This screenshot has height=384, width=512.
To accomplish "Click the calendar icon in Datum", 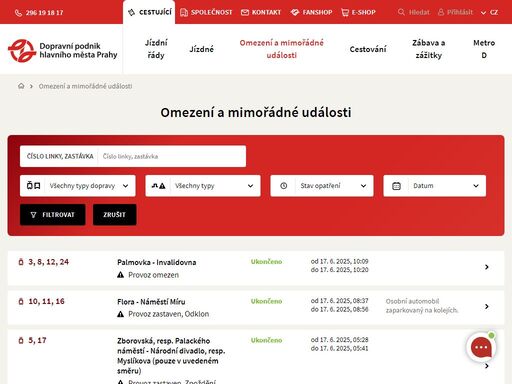I will [x=396, y=186].
